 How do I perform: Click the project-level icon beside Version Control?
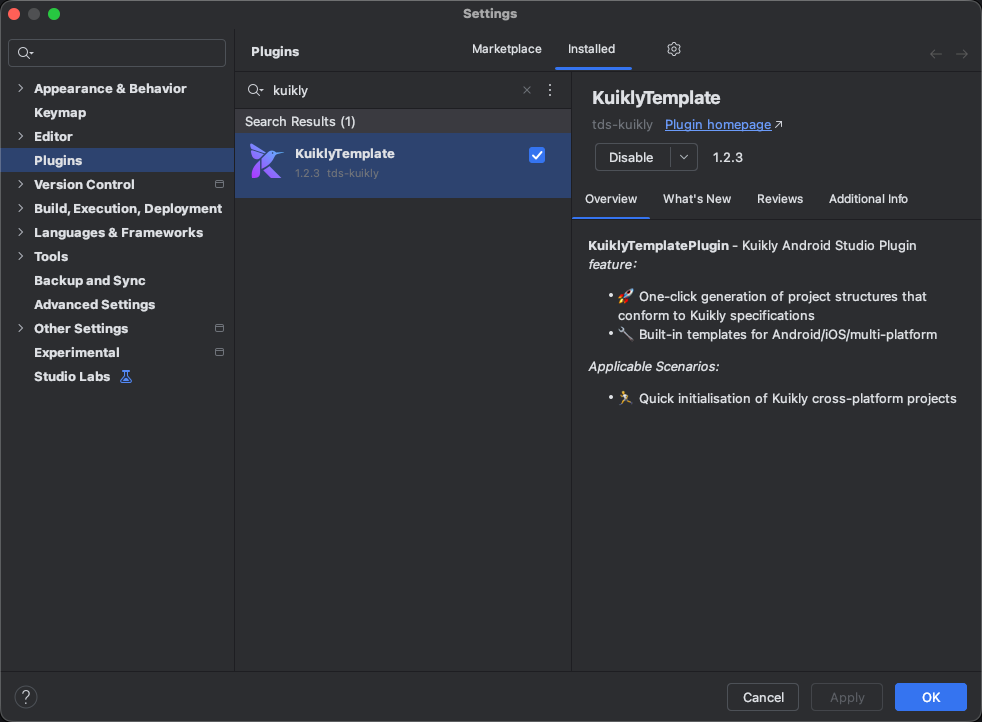pyautogui.click(x=219, y=184)
